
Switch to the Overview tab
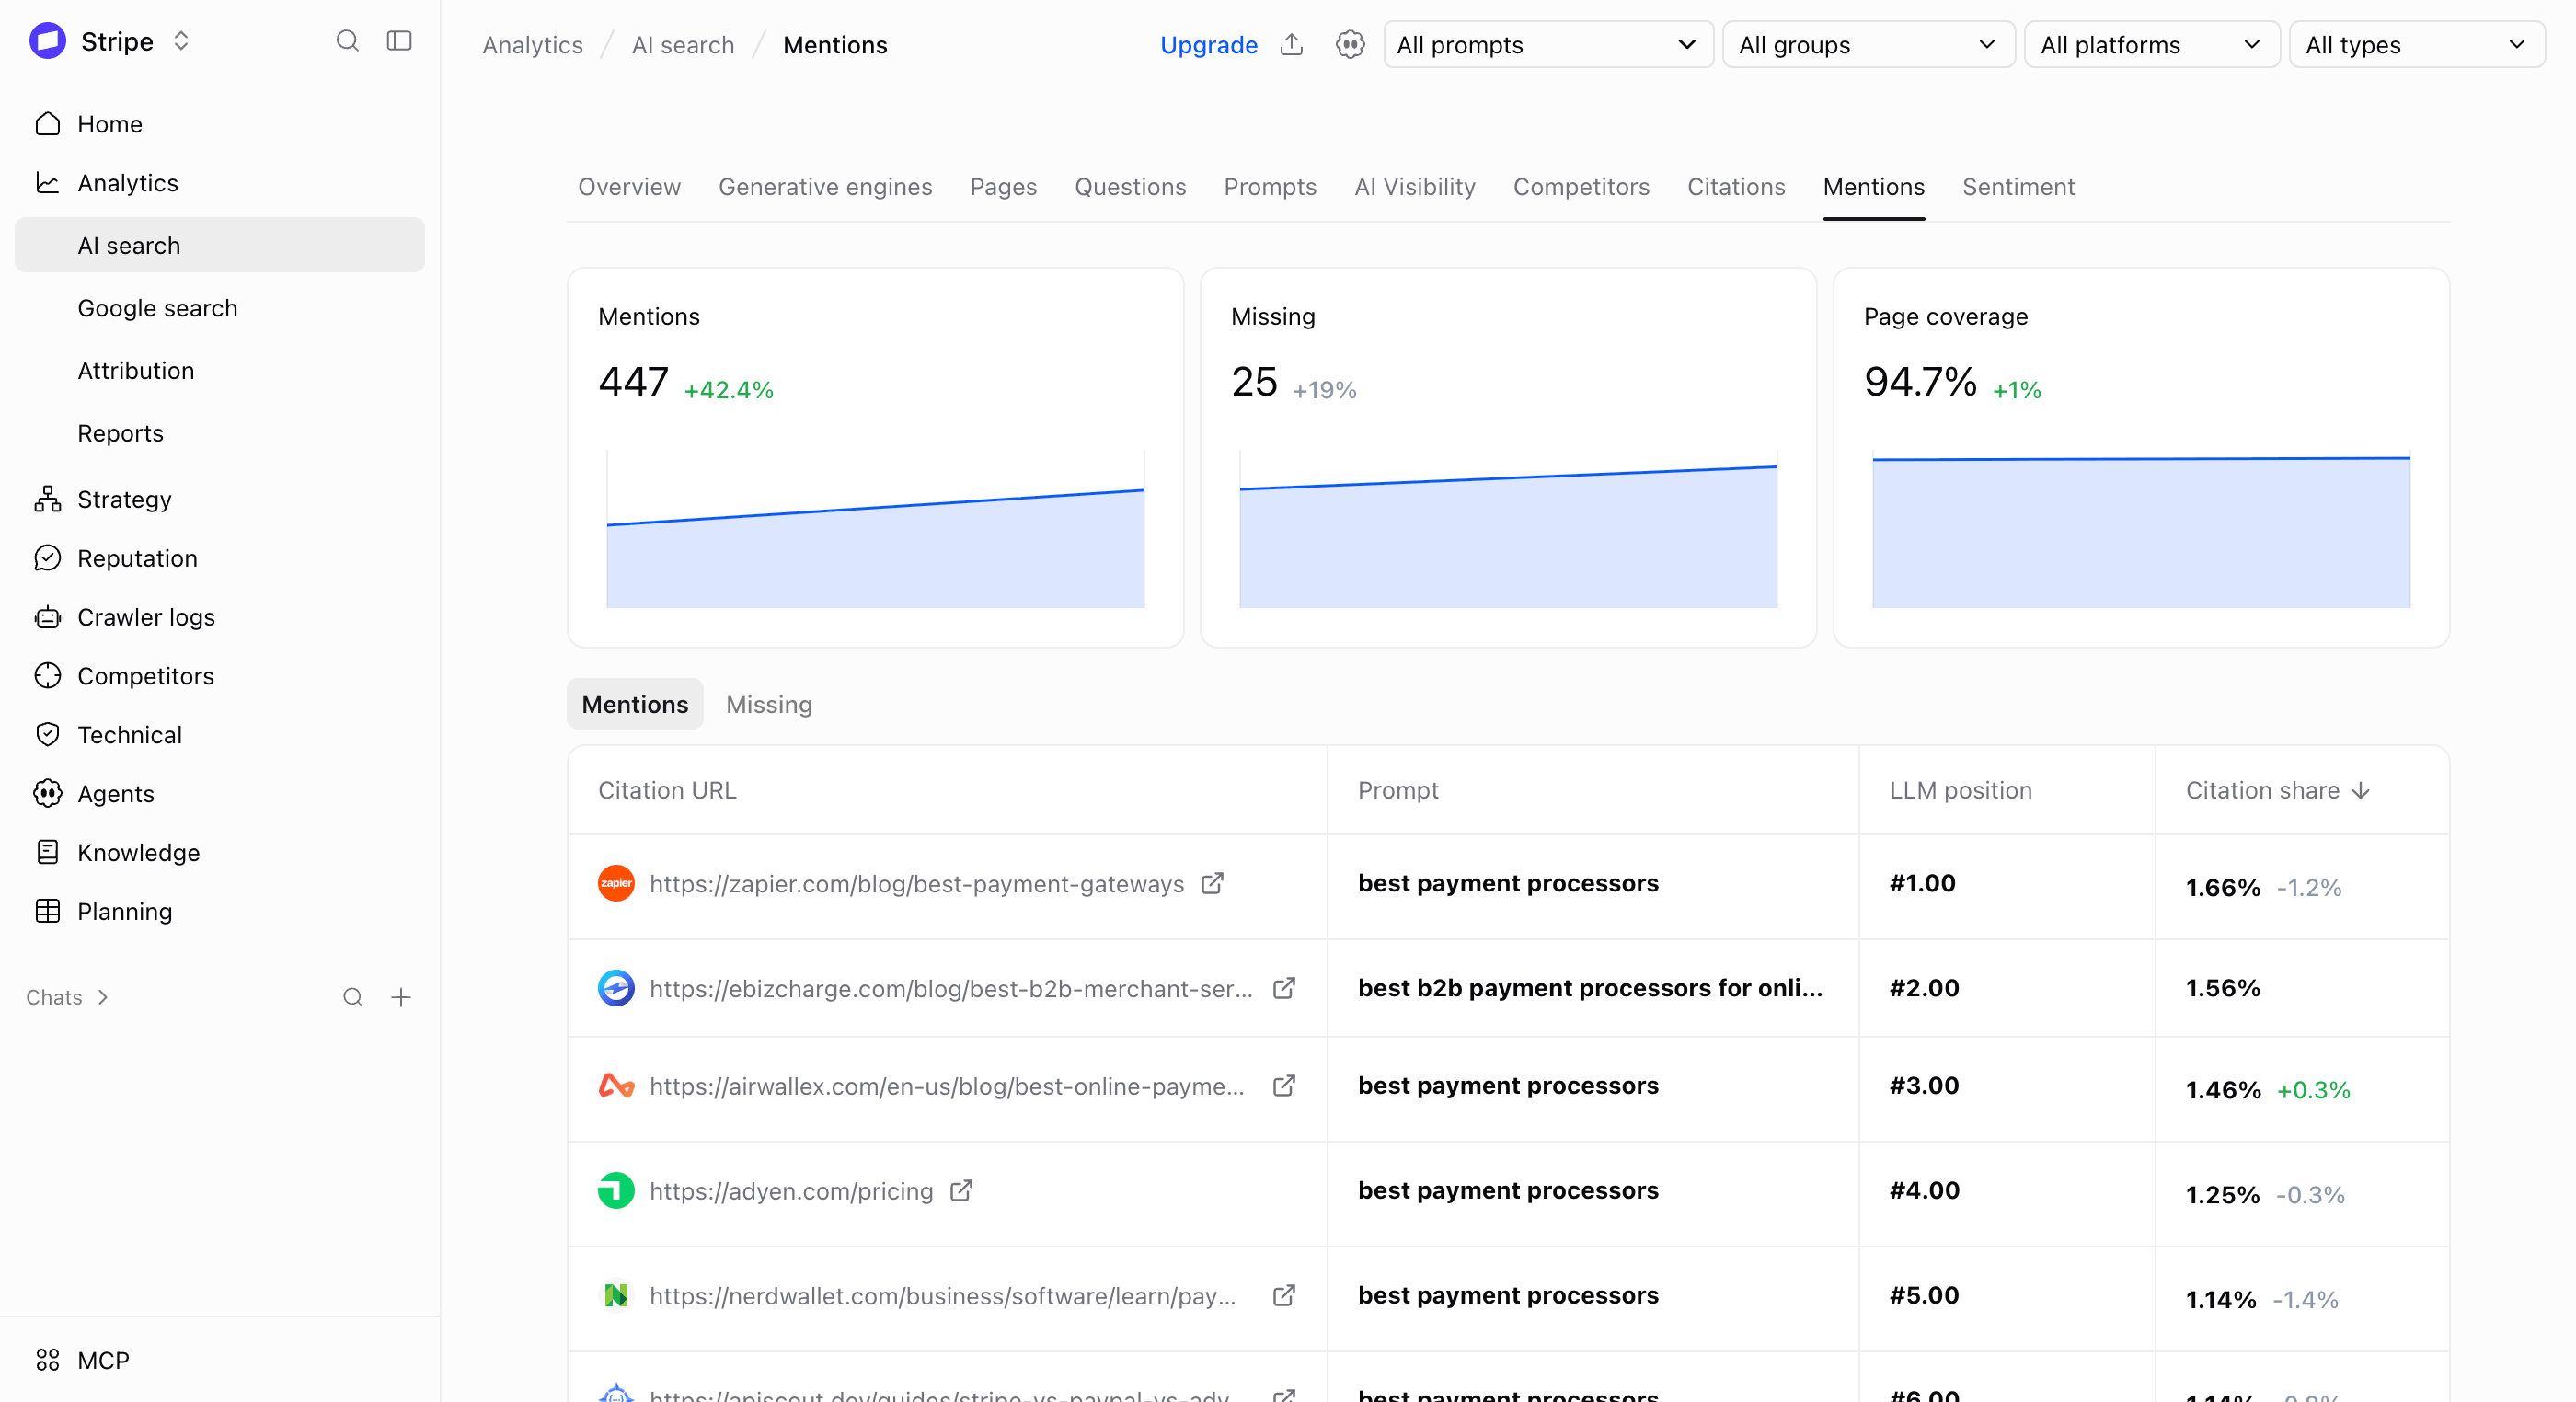coord(629,187)
